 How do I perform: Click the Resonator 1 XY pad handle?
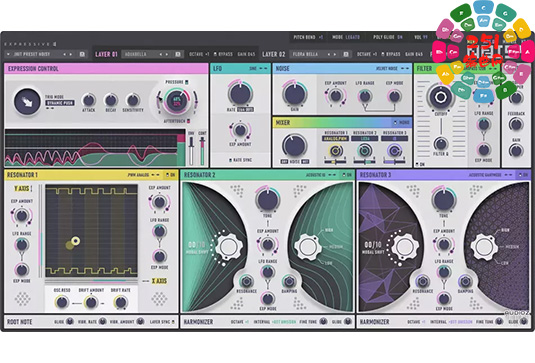[76, 241]
